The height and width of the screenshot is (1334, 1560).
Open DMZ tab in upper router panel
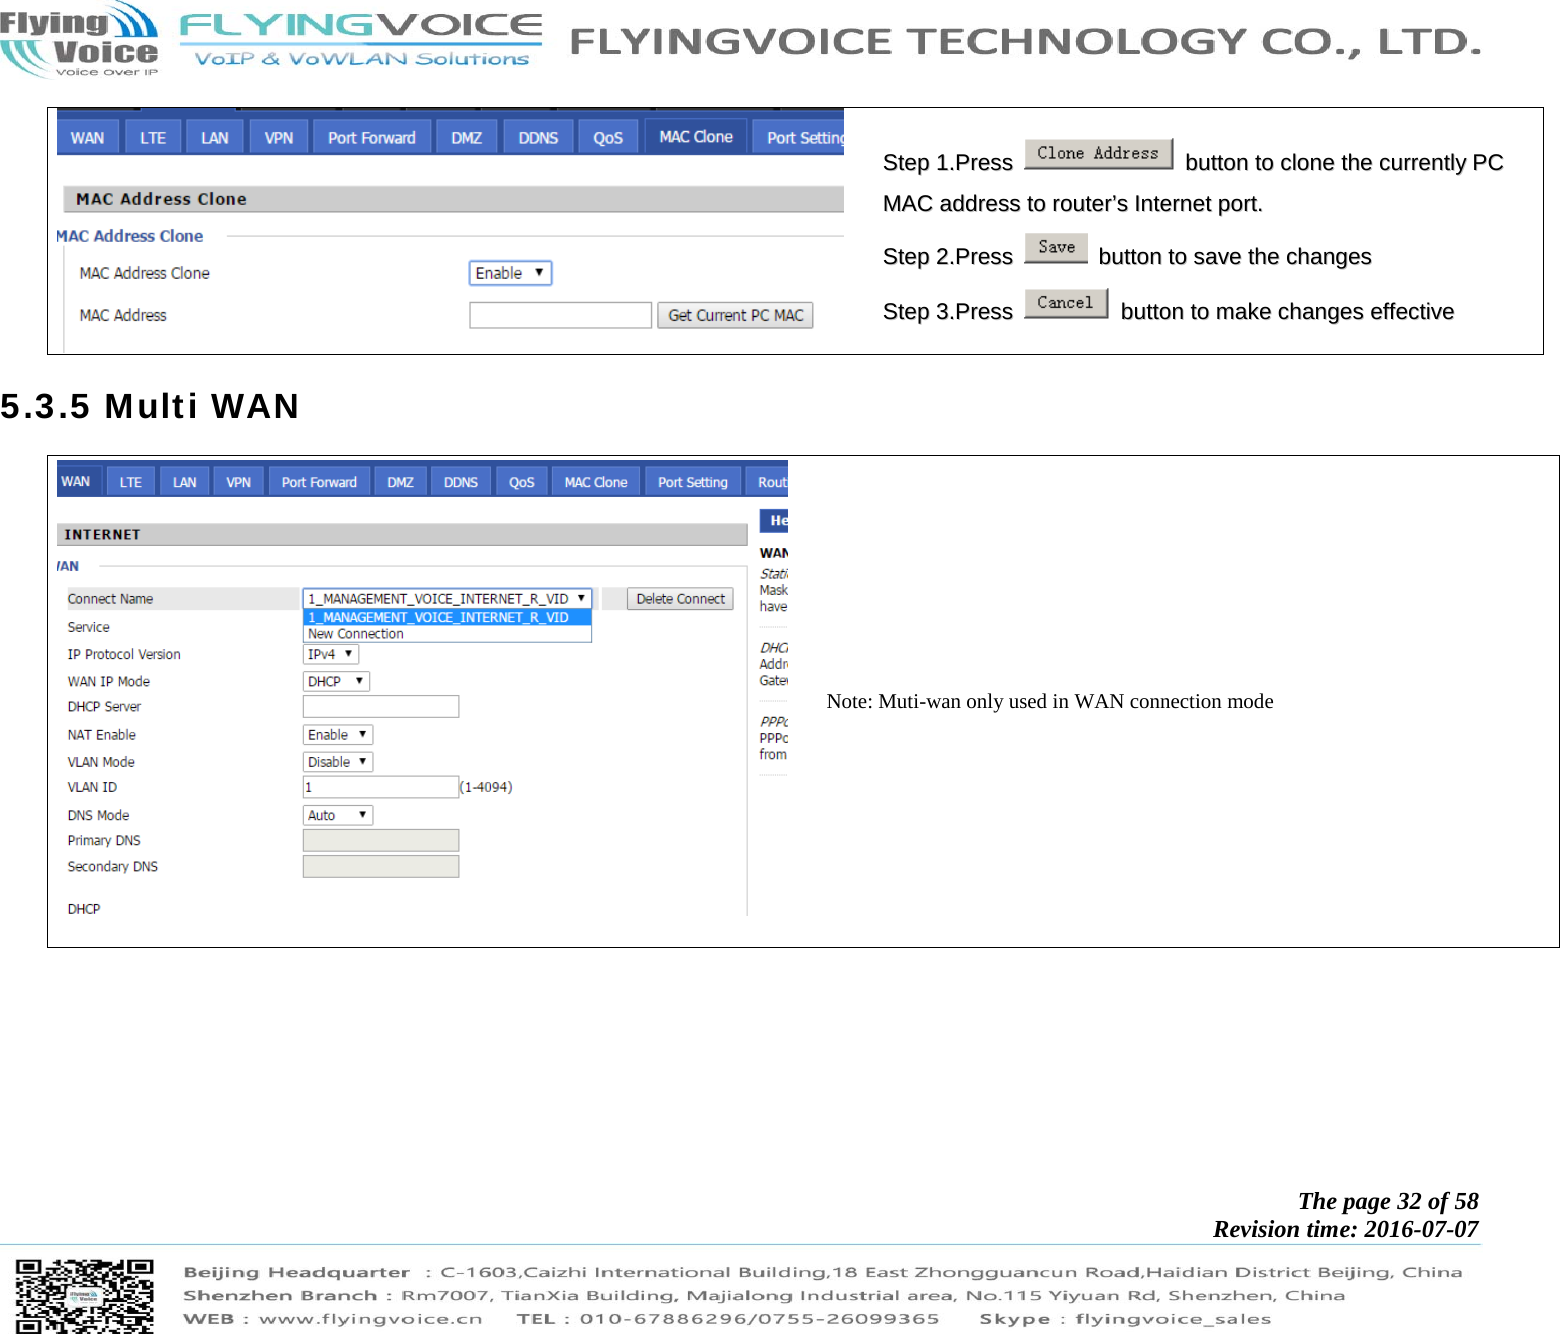coord(467,137)
